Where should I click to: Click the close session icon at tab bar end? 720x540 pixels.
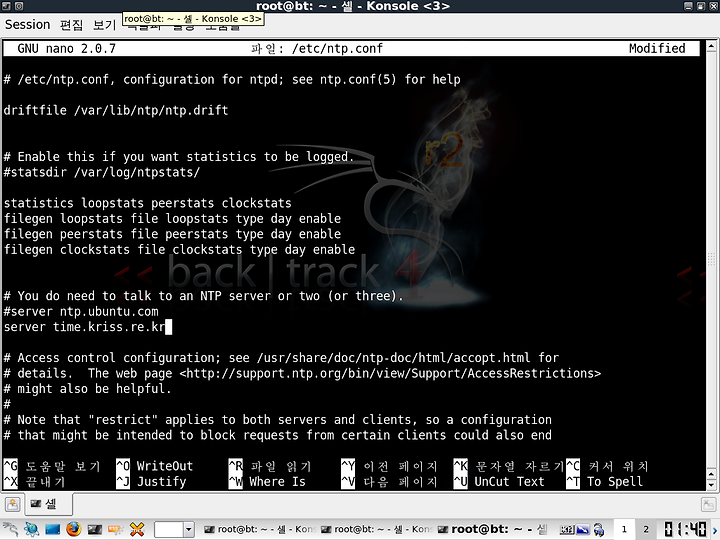point(709,505)
